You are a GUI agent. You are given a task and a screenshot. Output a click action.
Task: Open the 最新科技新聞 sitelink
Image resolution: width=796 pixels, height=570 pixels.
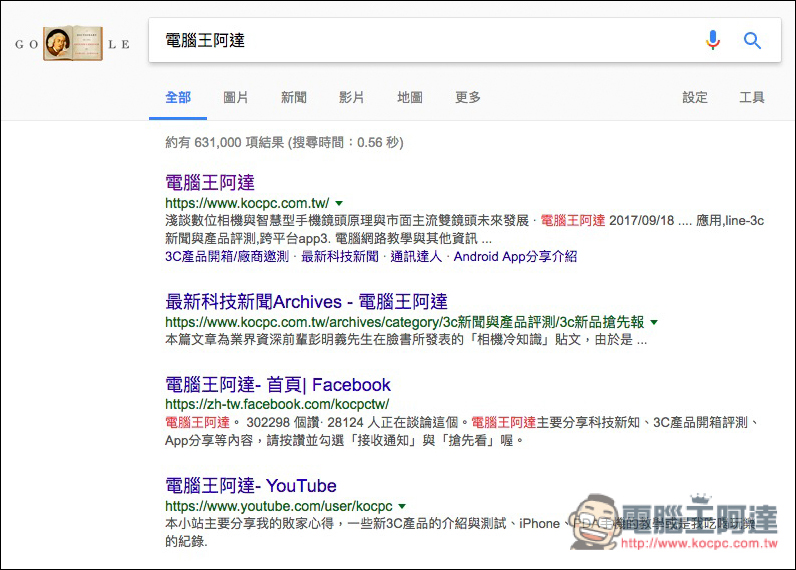340,256
